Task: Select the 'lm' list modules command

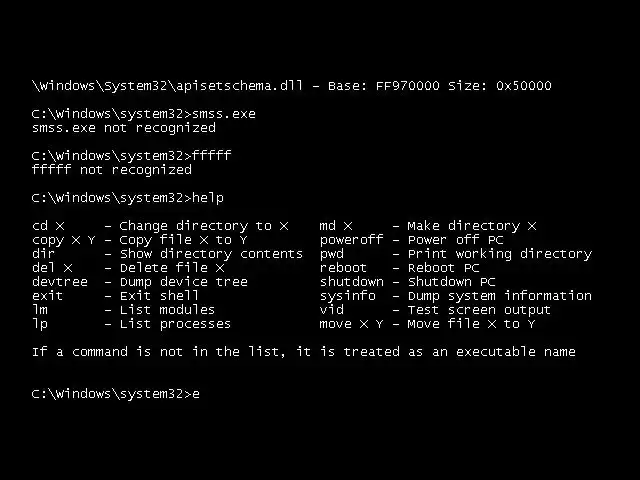Action: tap(40, 309)
